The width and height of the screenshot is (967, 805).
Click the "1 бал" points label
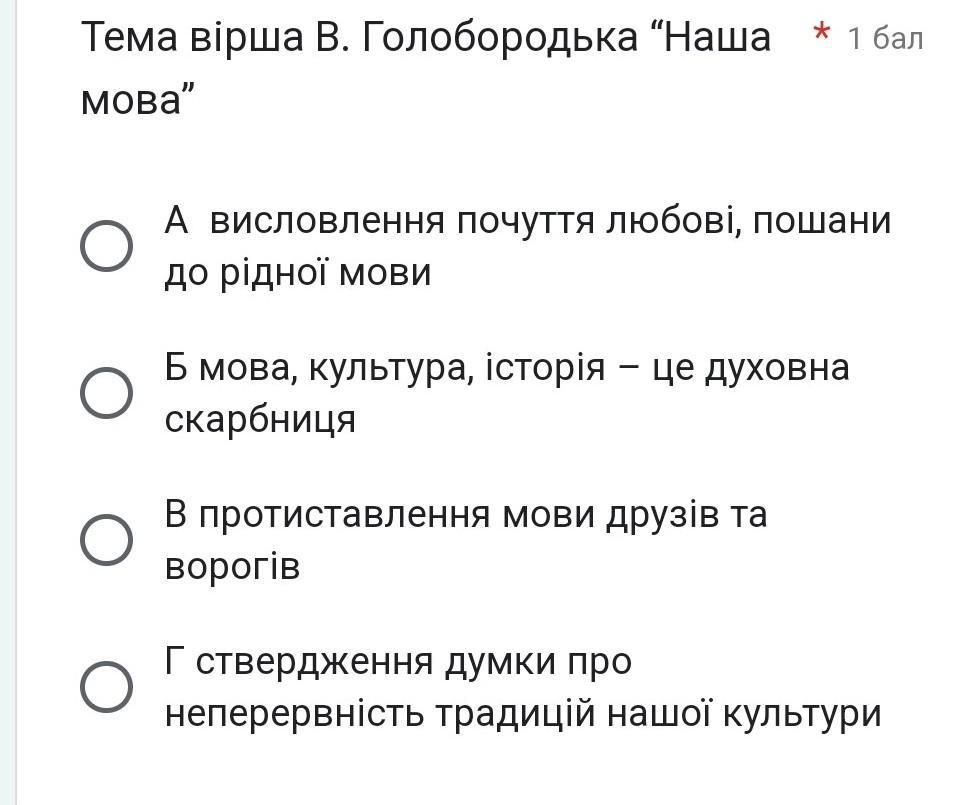click(885, 39)
